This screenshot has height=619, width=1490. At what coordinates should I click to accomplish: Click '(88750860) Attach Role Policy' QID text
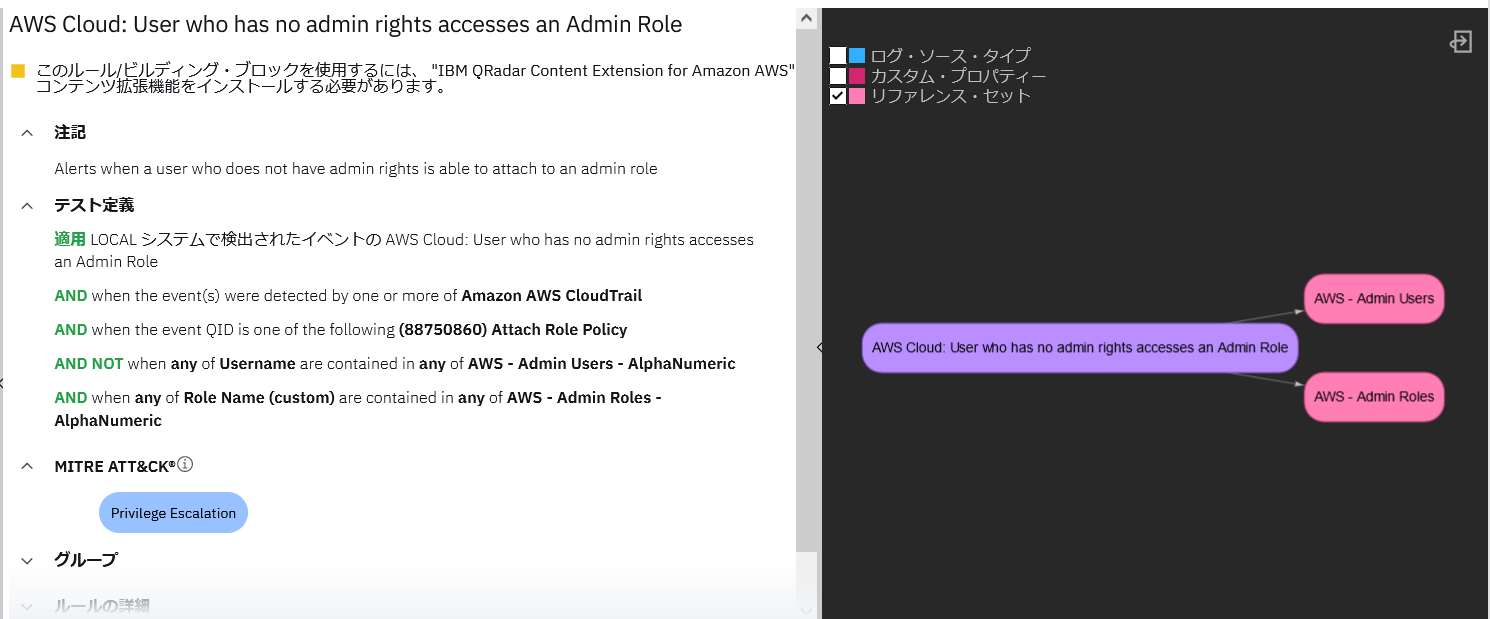click(513, 330)
